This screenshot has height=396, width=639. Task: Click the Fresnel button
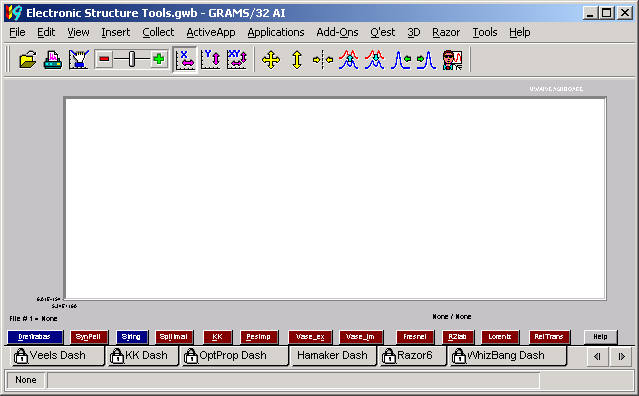(x=415, y=337)
